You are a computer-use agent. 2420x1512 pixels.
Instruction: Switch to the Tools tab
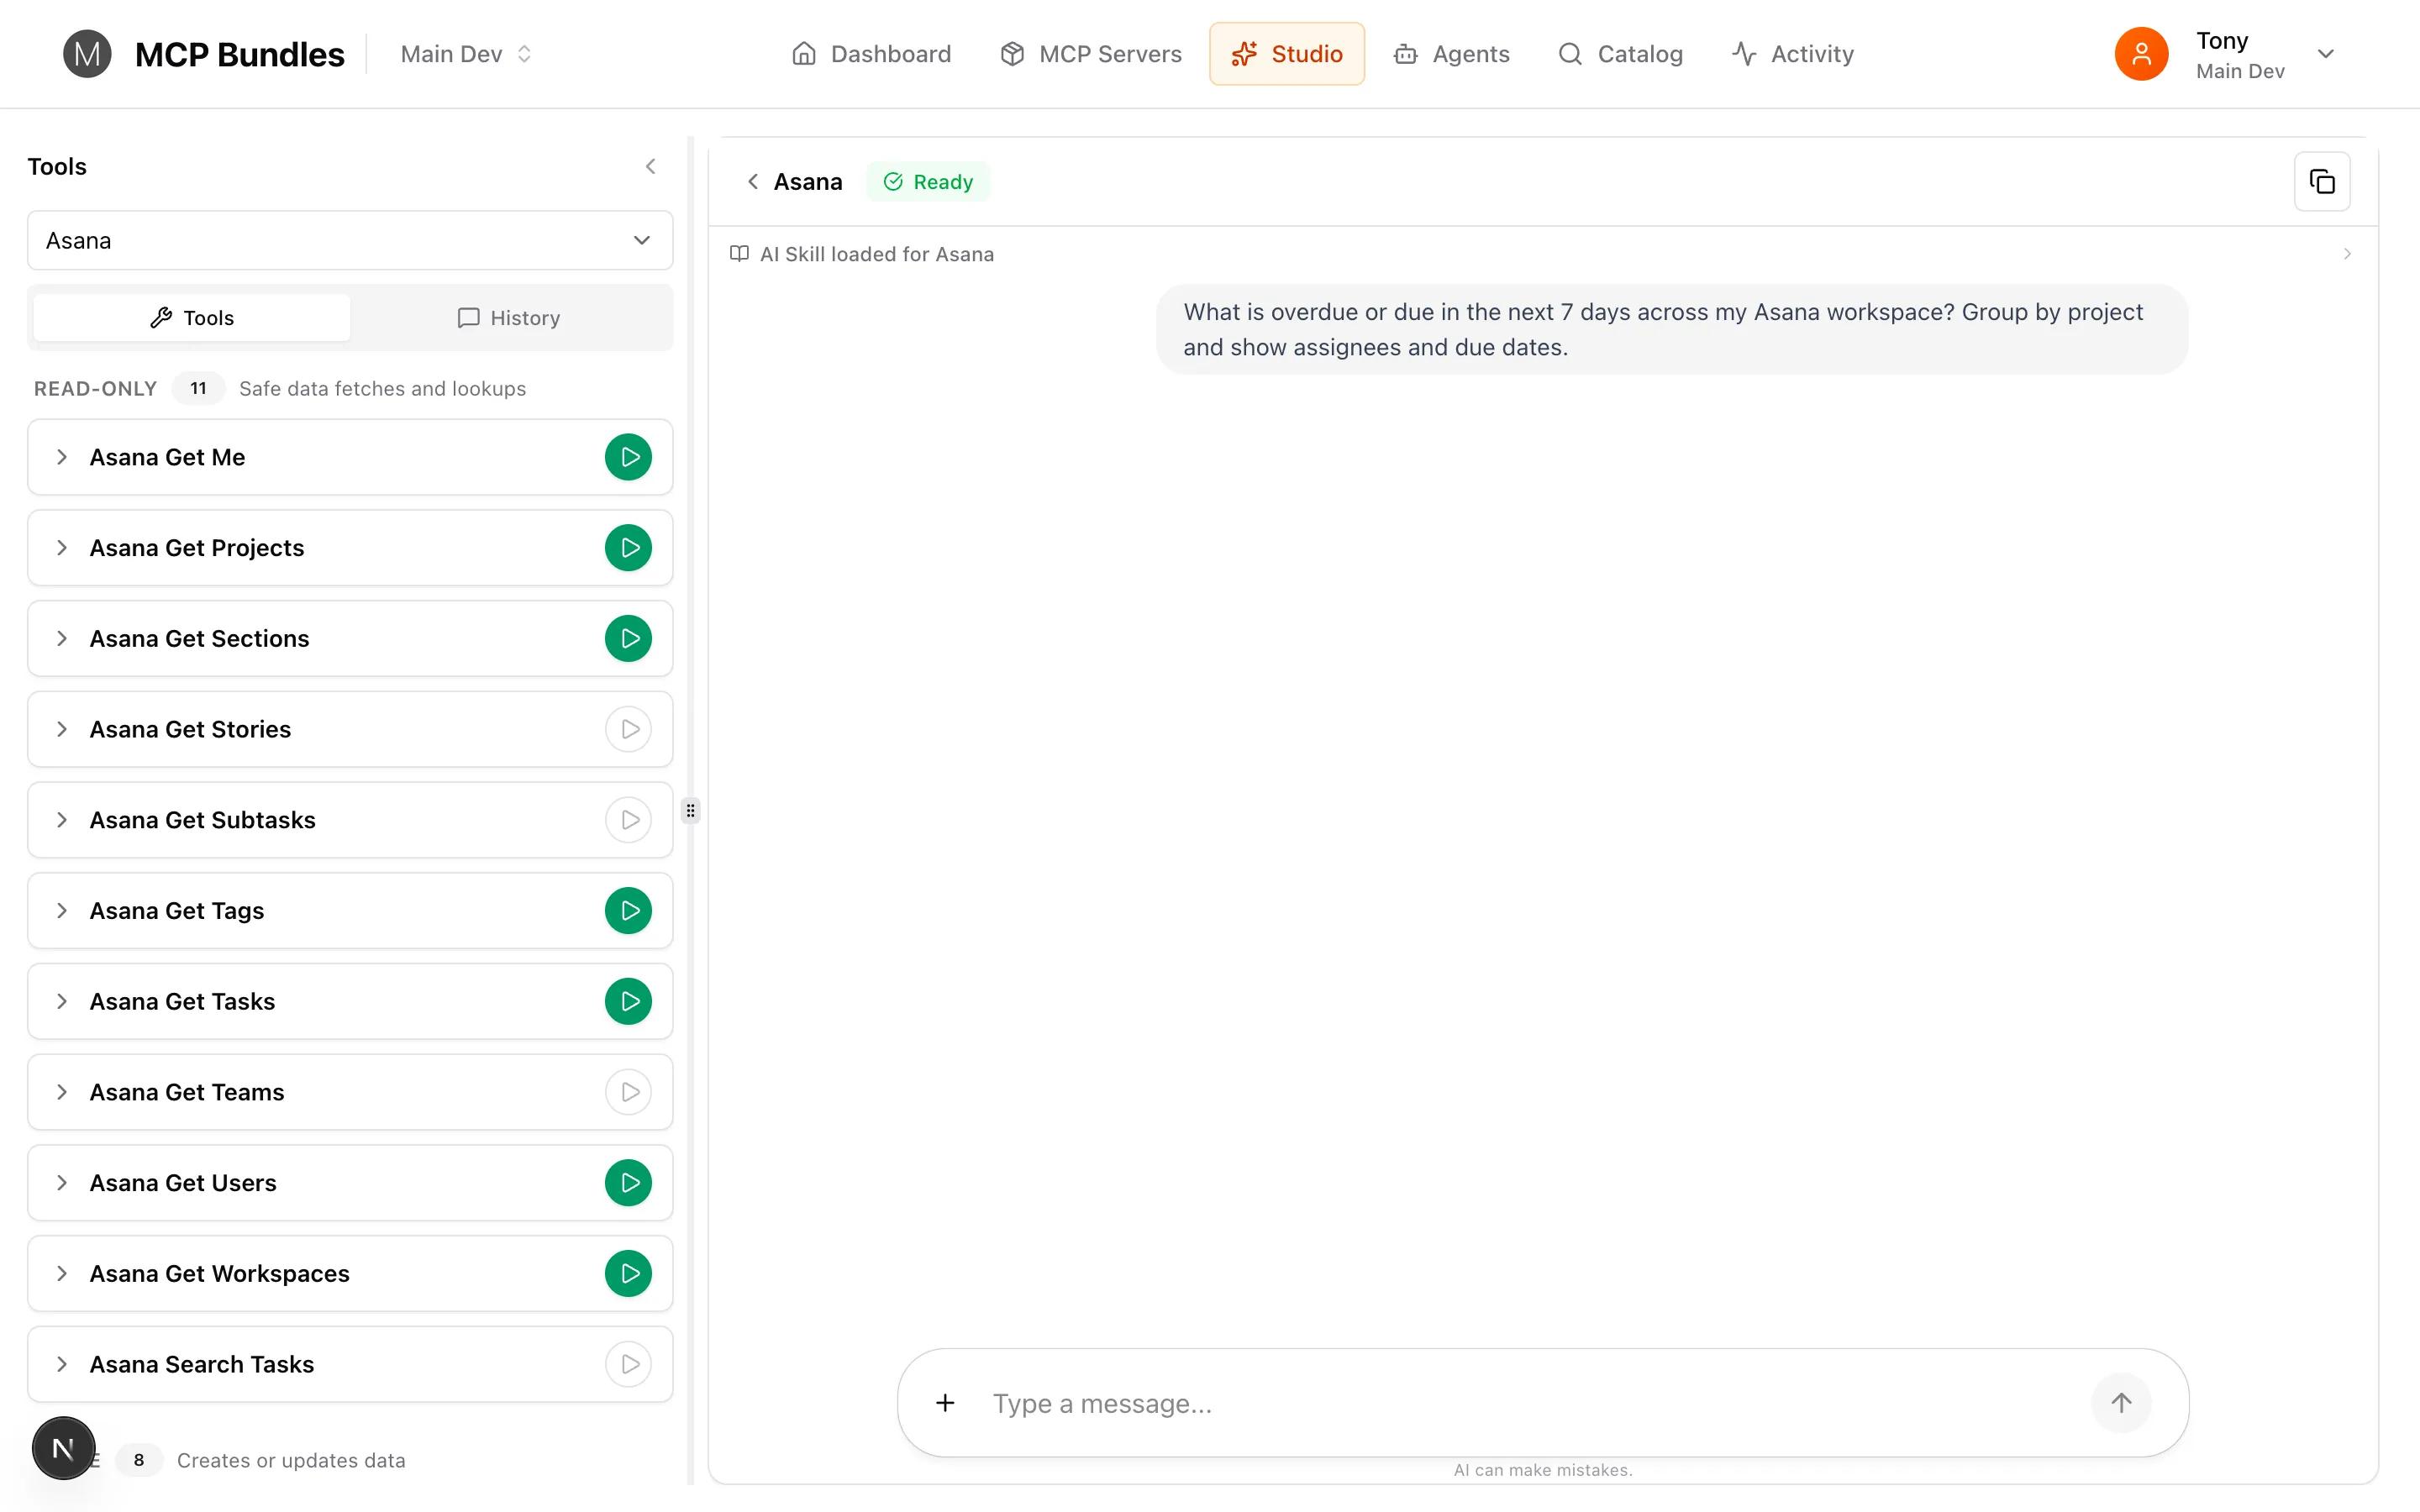click(x=192, y=318)
